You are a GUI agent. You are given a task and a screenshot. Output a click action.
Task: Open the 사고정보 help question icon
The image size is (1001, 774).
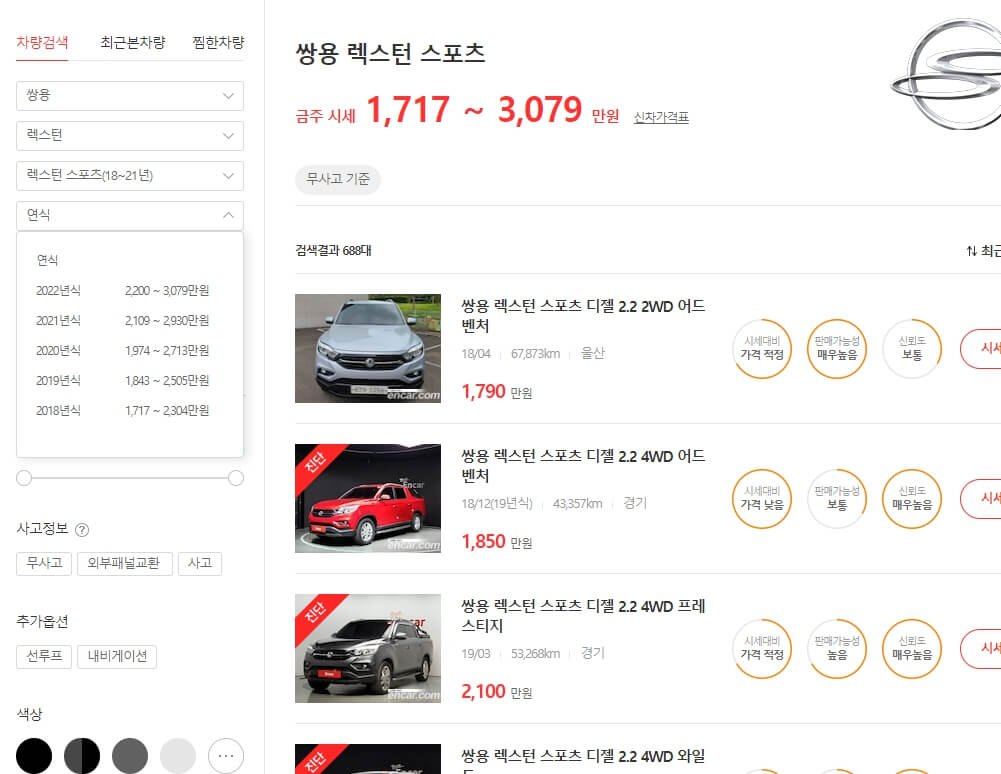point(82,529)
